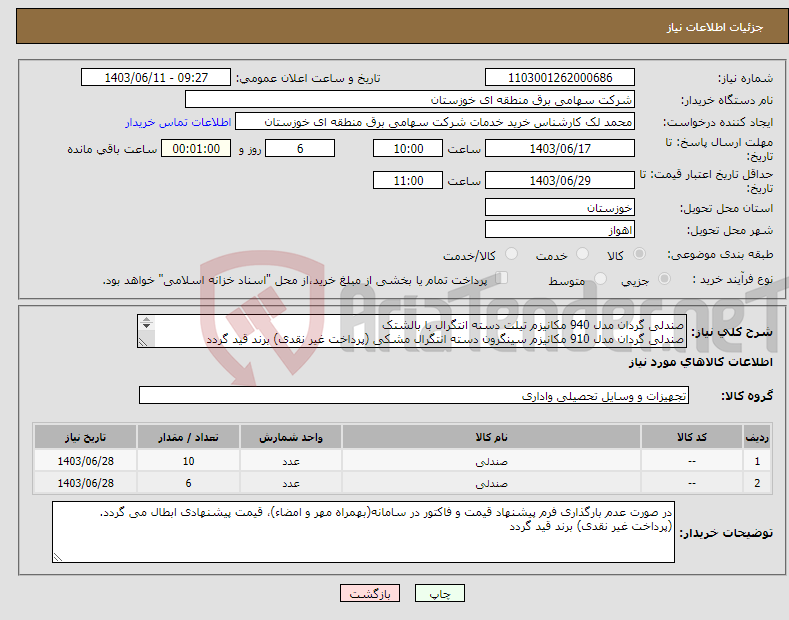Click صندلی name in row 1
The image size is (789, 620).
tap(491, 461)
